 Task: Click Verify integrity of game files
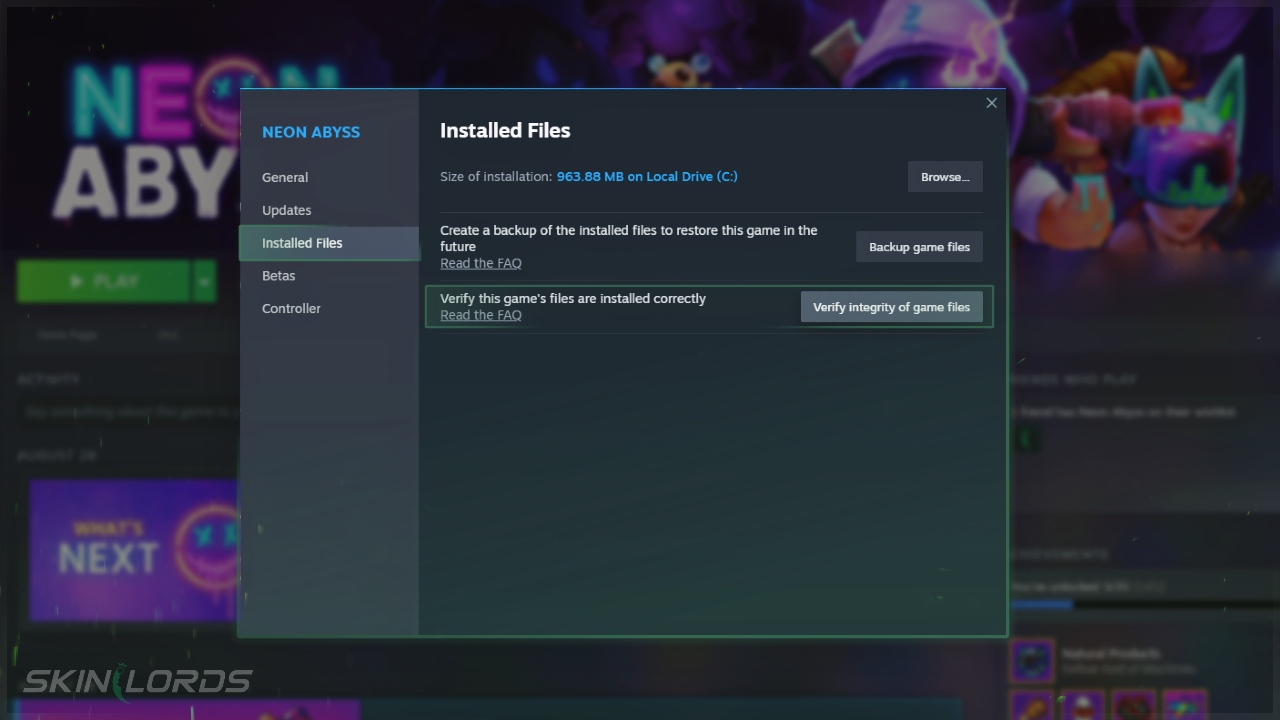point(891,307)
